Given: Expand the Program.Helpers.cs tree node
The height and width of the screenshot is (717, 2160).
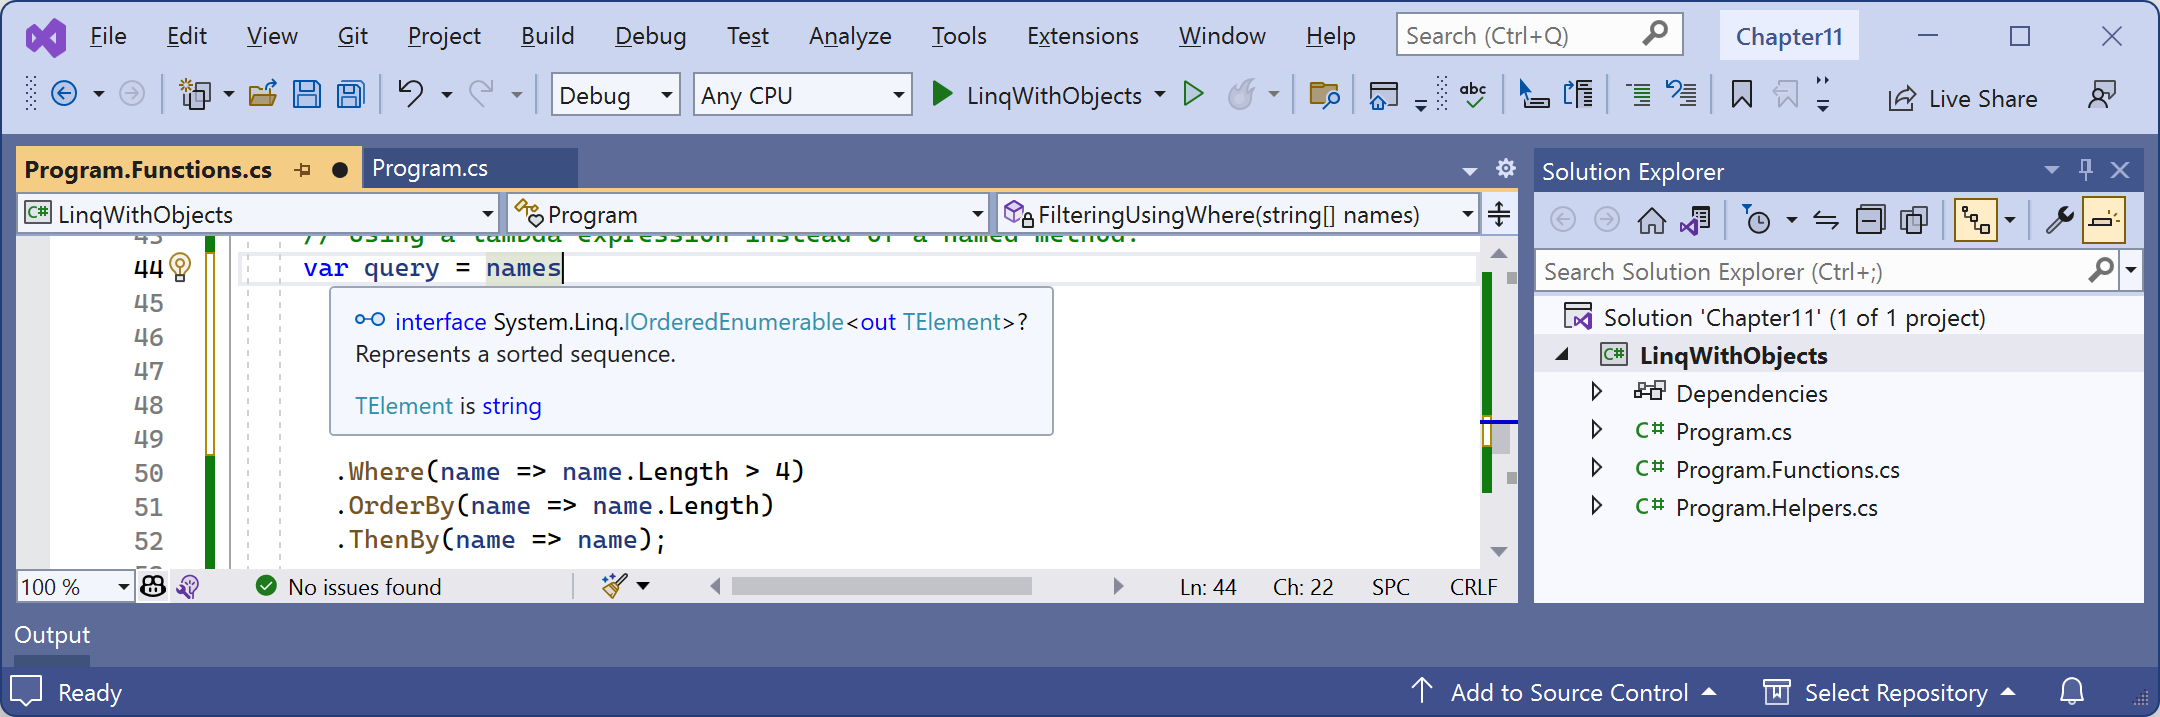Looking at the screenshot, I should (1597, 506).
